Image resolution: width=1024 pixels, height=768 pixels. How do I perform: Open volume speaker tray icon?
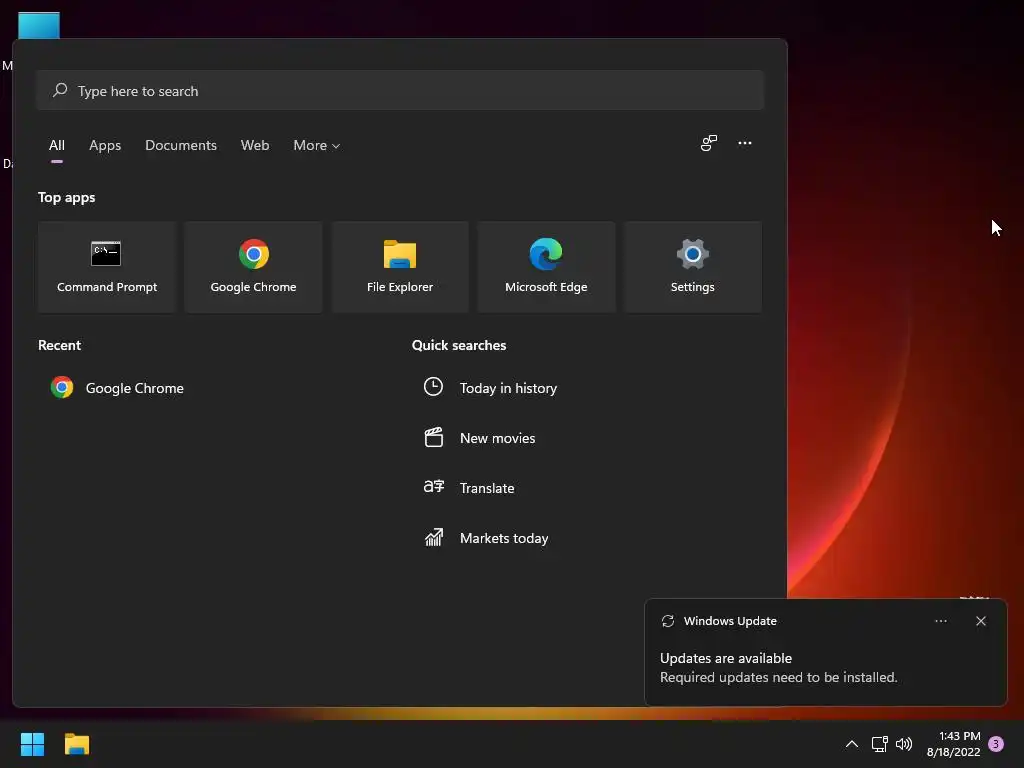coord(904,744)
